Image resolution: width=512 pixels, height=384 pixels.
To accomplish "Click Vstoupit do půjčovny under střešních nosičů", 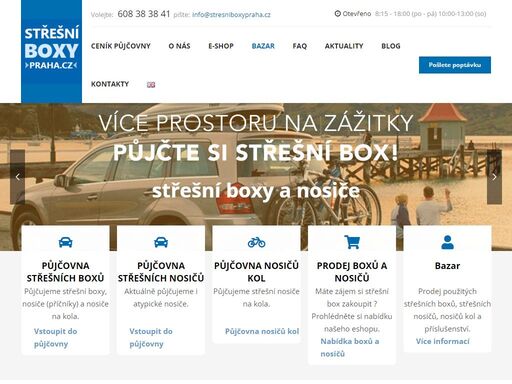I will click(151, 338).
